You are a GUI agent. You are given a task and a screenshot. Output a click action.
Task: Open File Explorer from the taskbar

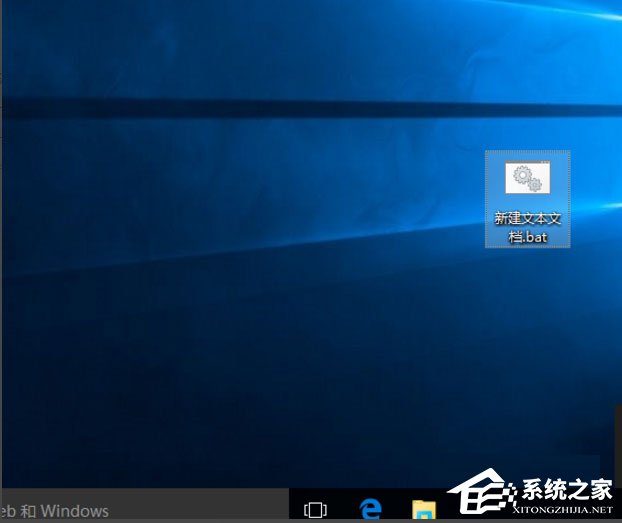425,510
